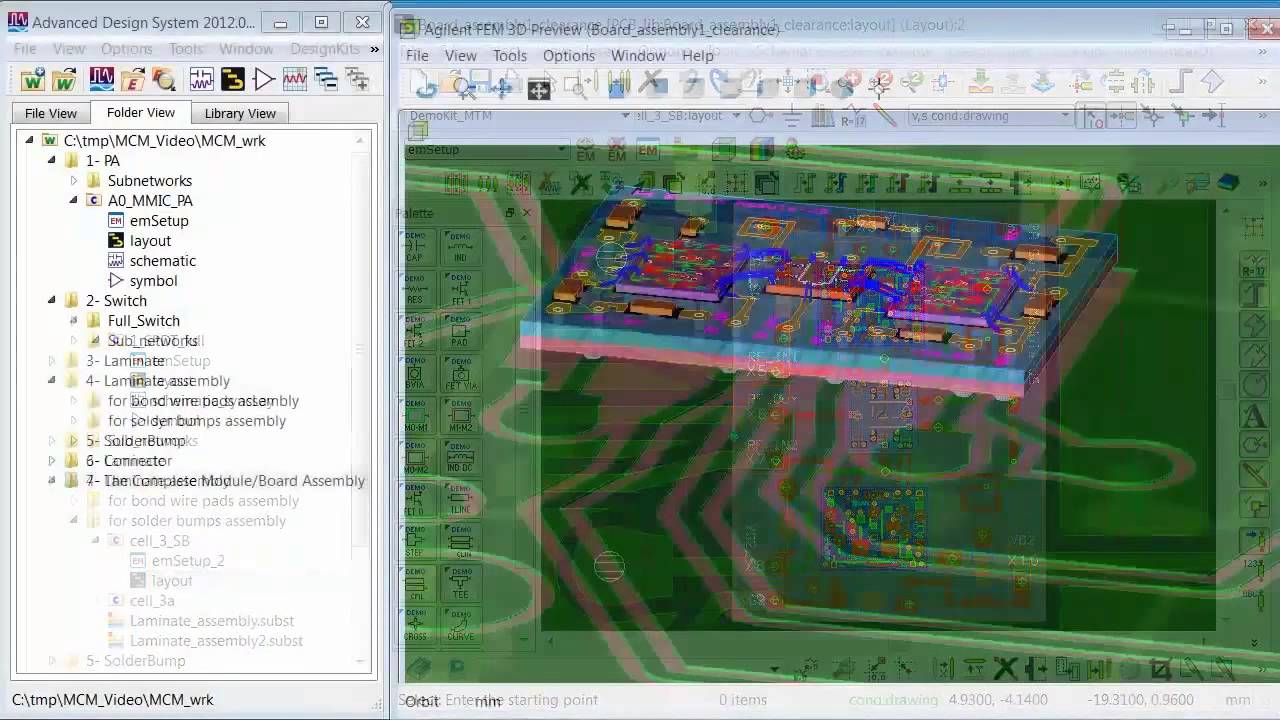Select emSetup under A0_MMIC_PA
Viewport: 1280px width, 720px height.
(x=159, y=221)
